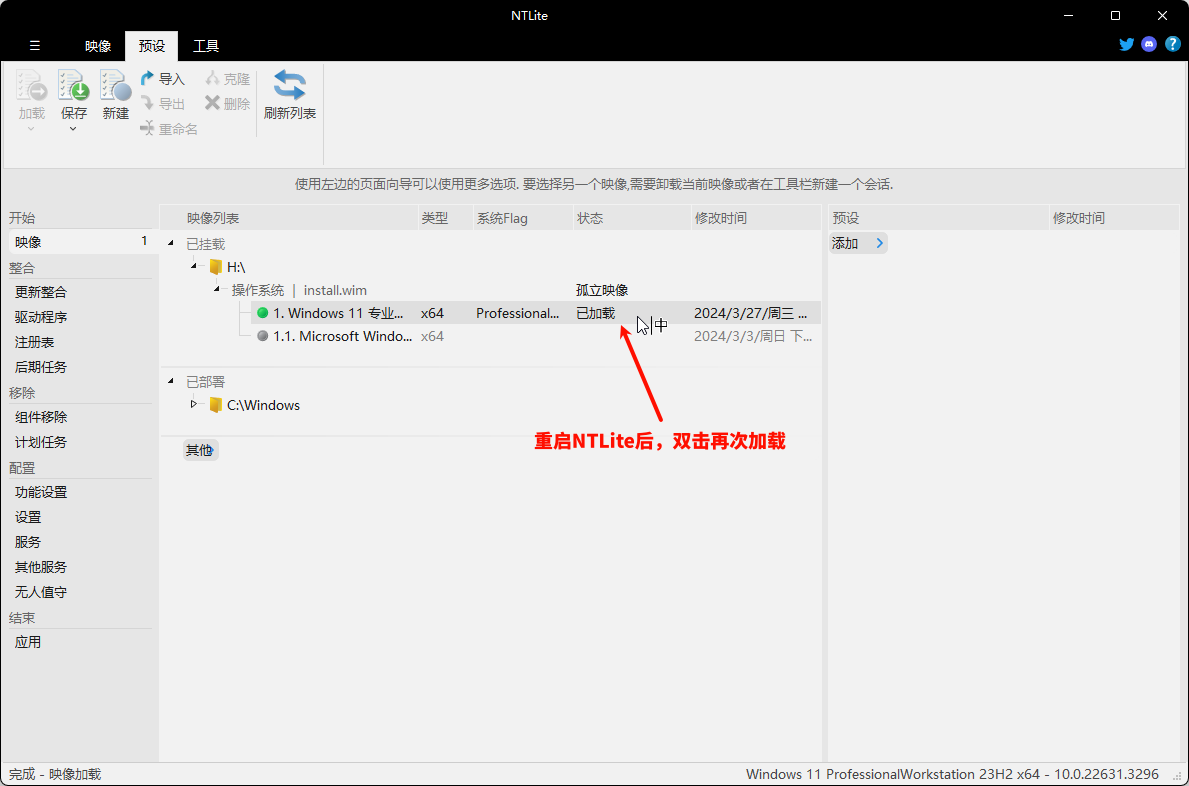Sort by 状态 column header
The image size is (1189, 786).
point(632,218)
